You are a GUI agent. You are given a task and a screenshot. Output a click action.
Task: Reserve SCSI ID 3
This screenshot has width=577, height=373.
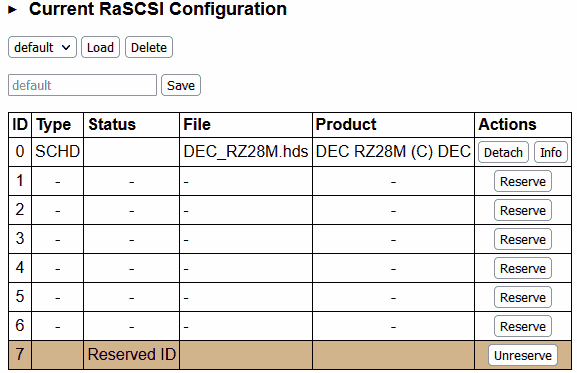(523, 239)
